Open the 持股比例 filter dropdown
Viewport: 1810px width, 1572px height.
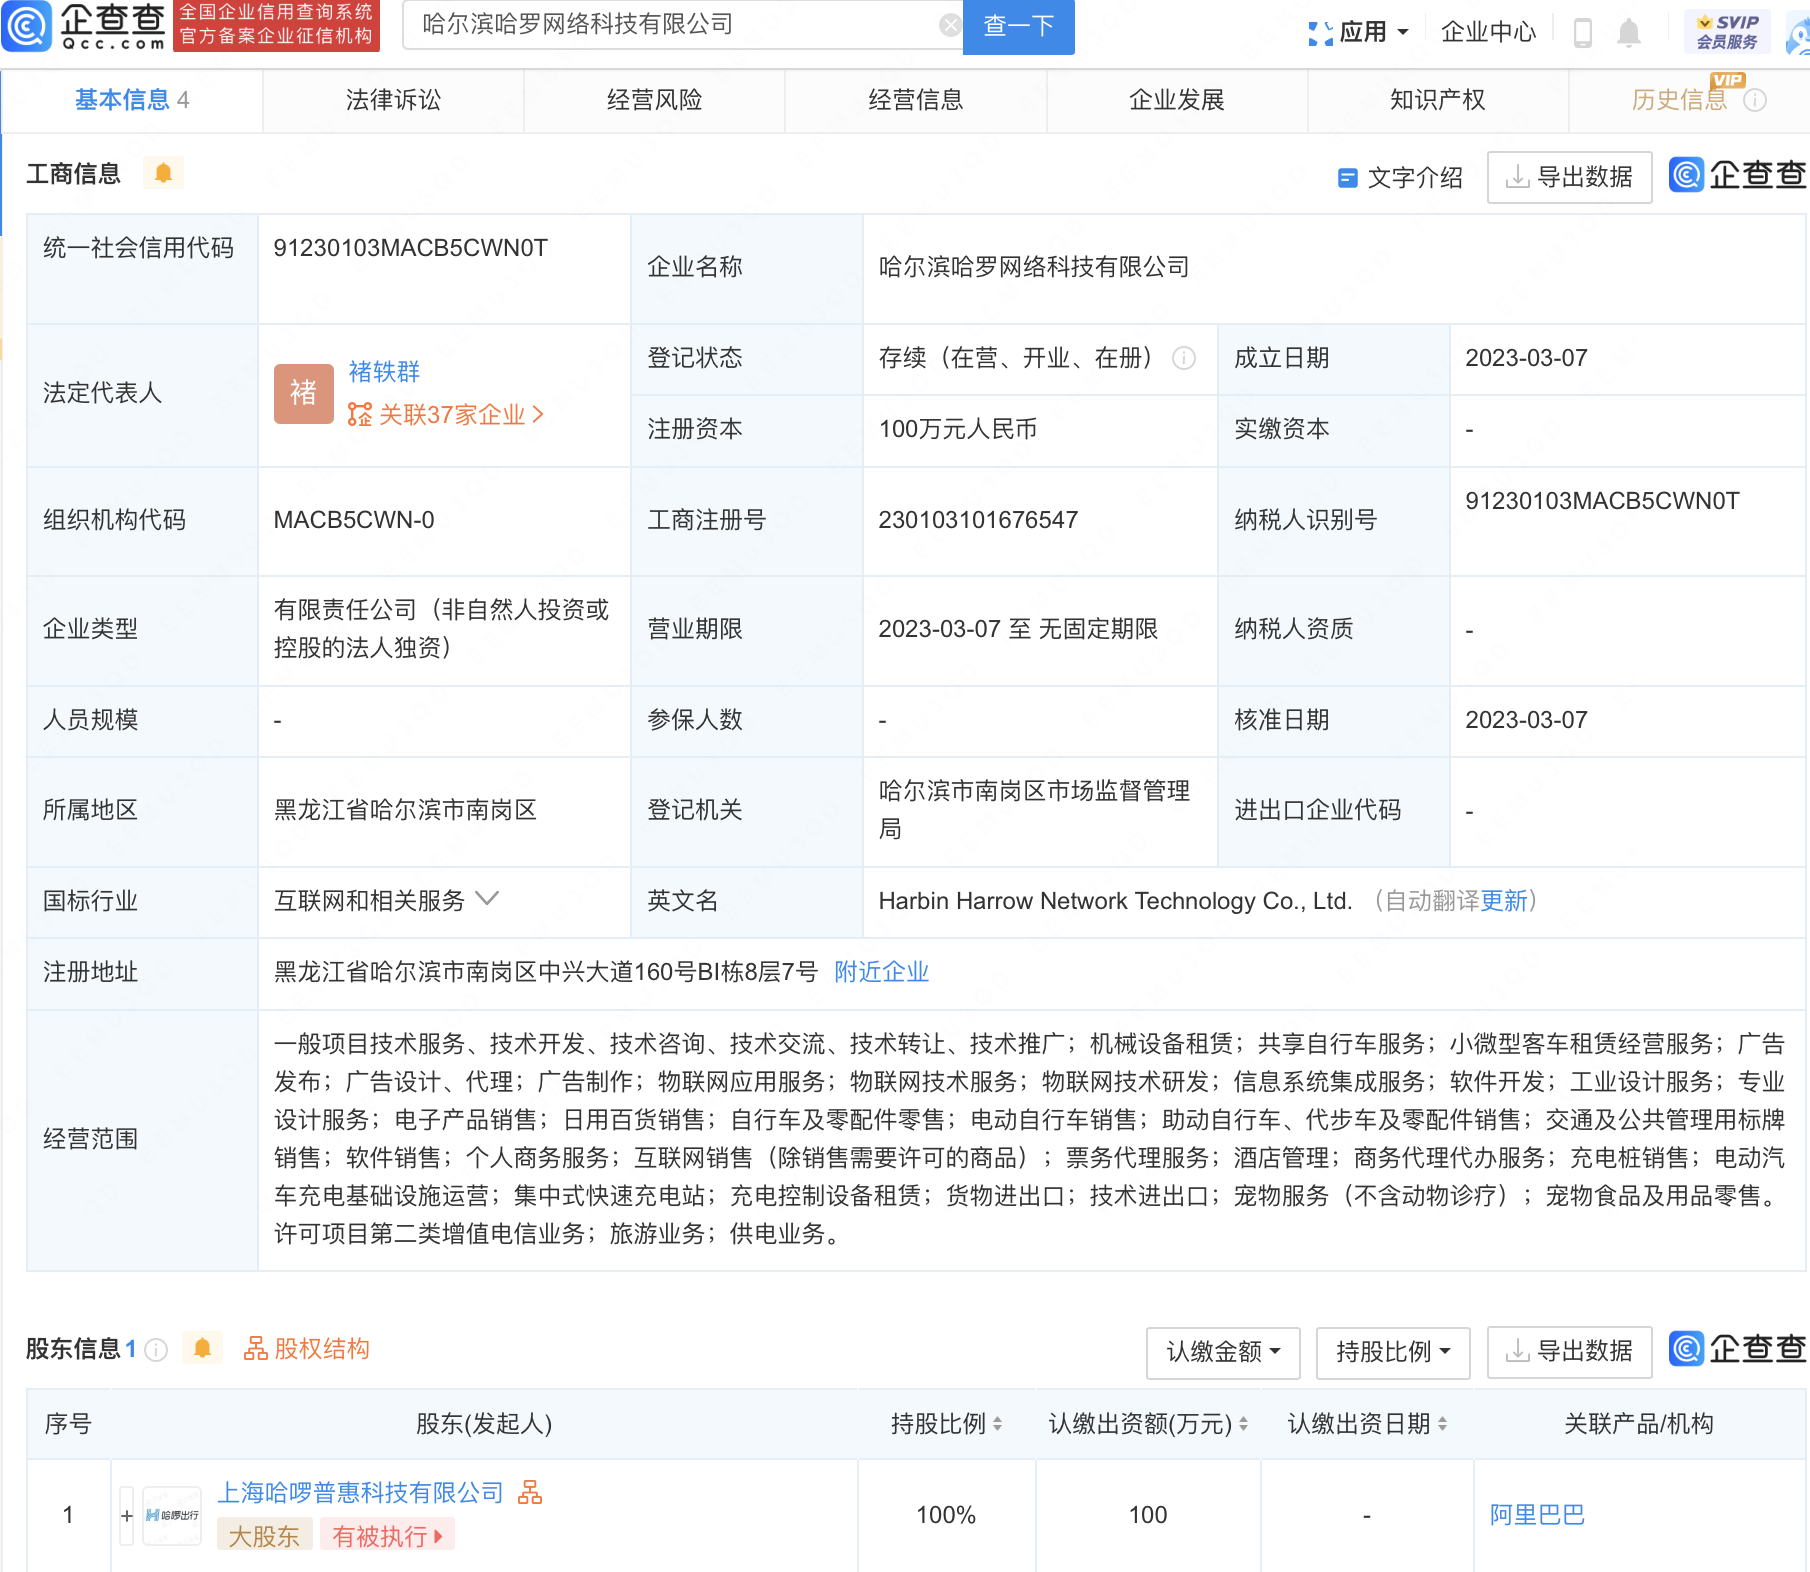[x=1393, y=1352]
